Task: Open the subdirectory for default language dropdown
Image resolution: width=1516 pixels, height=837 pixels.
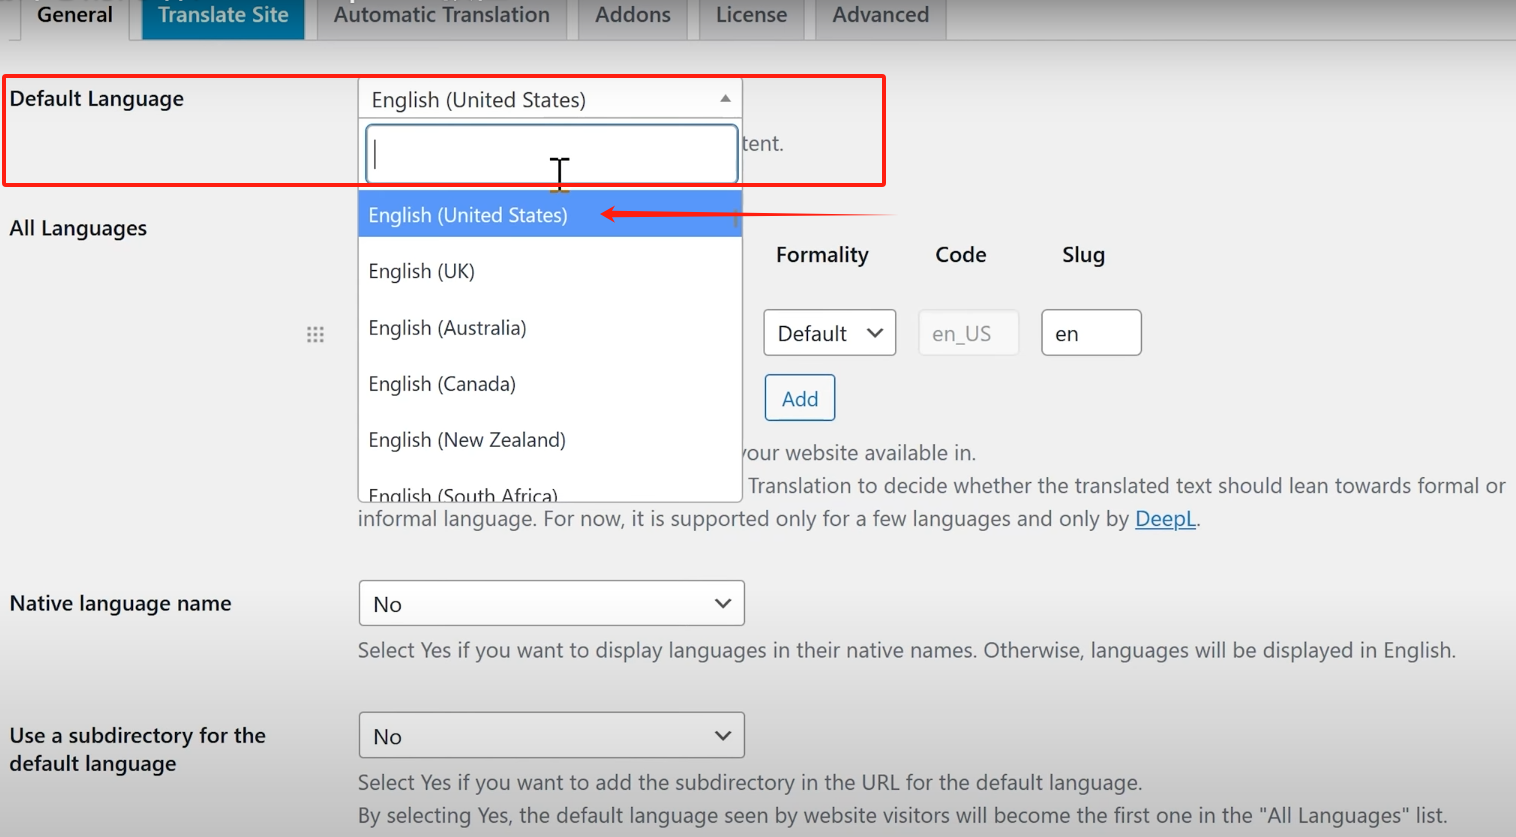Action: tap(551, 736)
